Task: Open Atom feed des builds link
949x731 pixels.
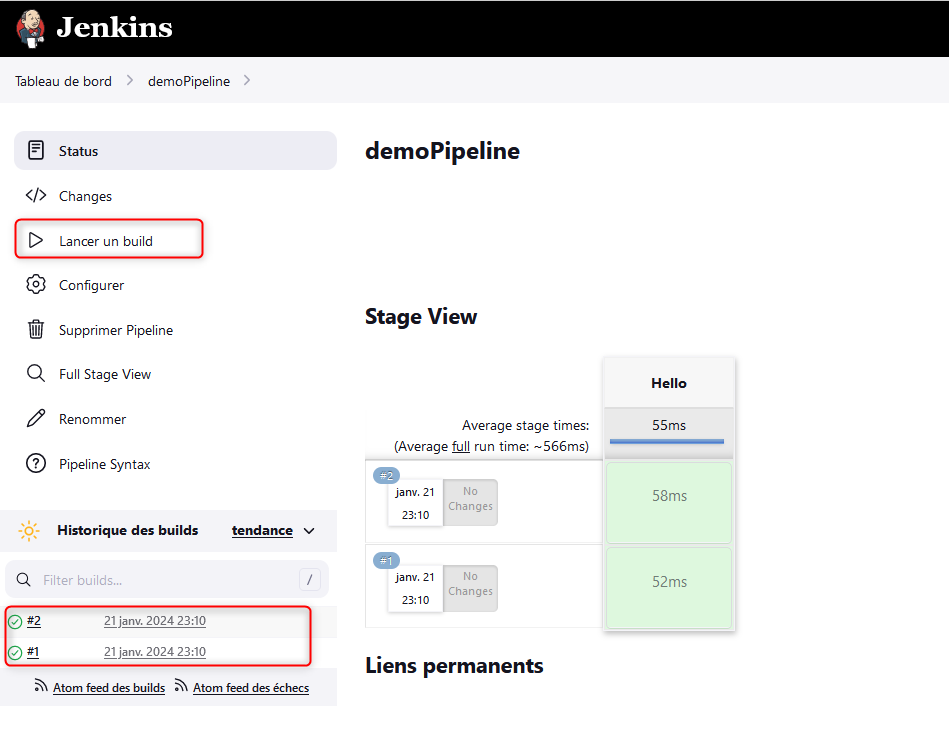Action: pos(109,687)
